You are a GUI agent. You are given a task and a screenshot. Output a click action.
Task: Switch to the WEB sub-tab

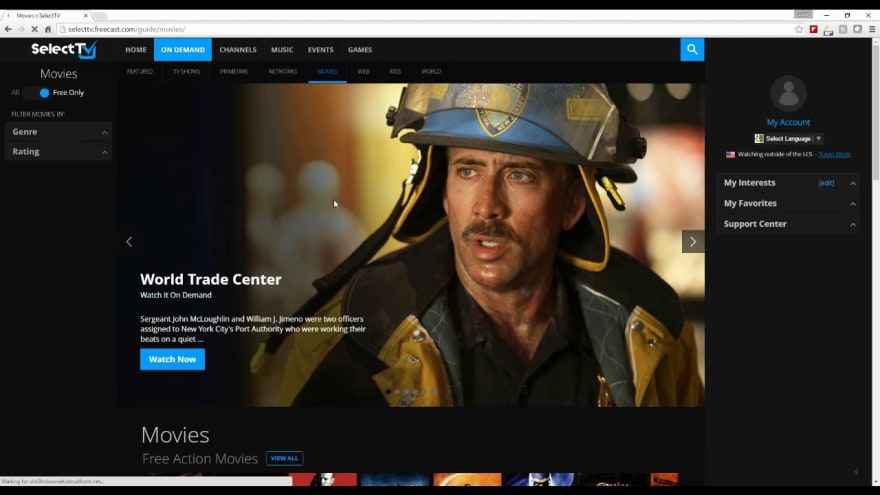click(364, 72)
